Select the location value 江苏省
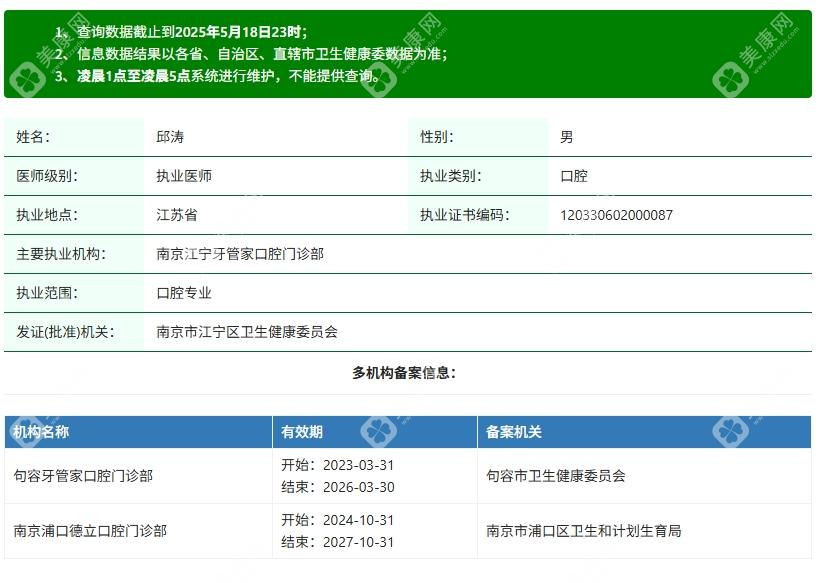This screenshot has height=583, width=824. (x=177, y=215)
